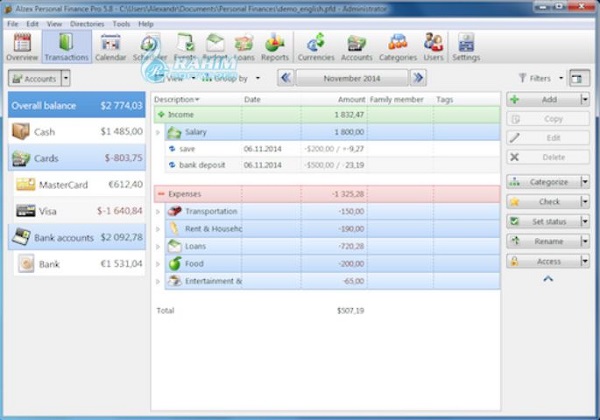Go to the next month arrow
Viewport: 600px width, 420px height.
[418, 78]
